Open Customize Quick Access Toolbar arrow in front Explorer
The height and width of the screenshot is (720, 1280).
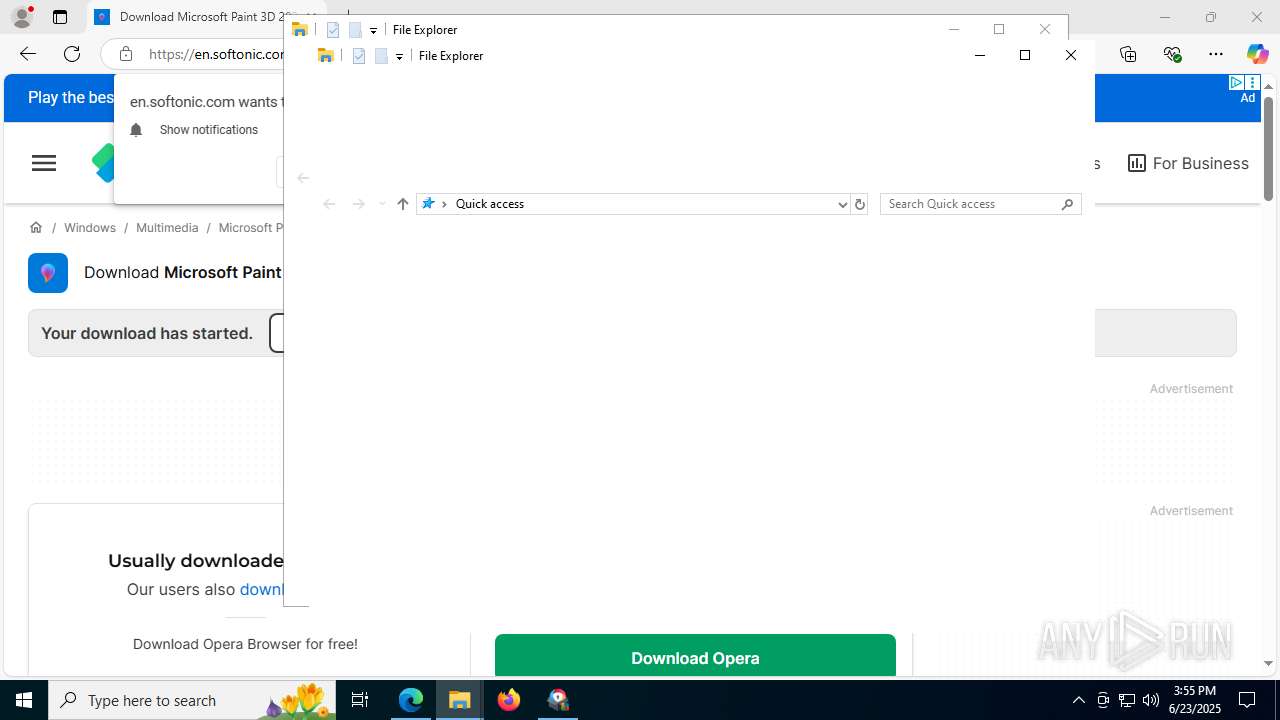(399, 57)
